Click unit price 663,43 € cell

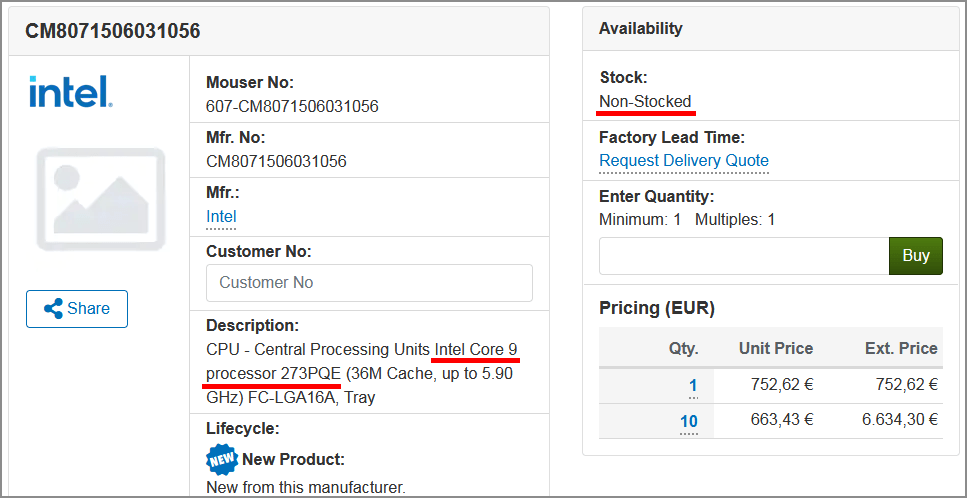point(782,420)
